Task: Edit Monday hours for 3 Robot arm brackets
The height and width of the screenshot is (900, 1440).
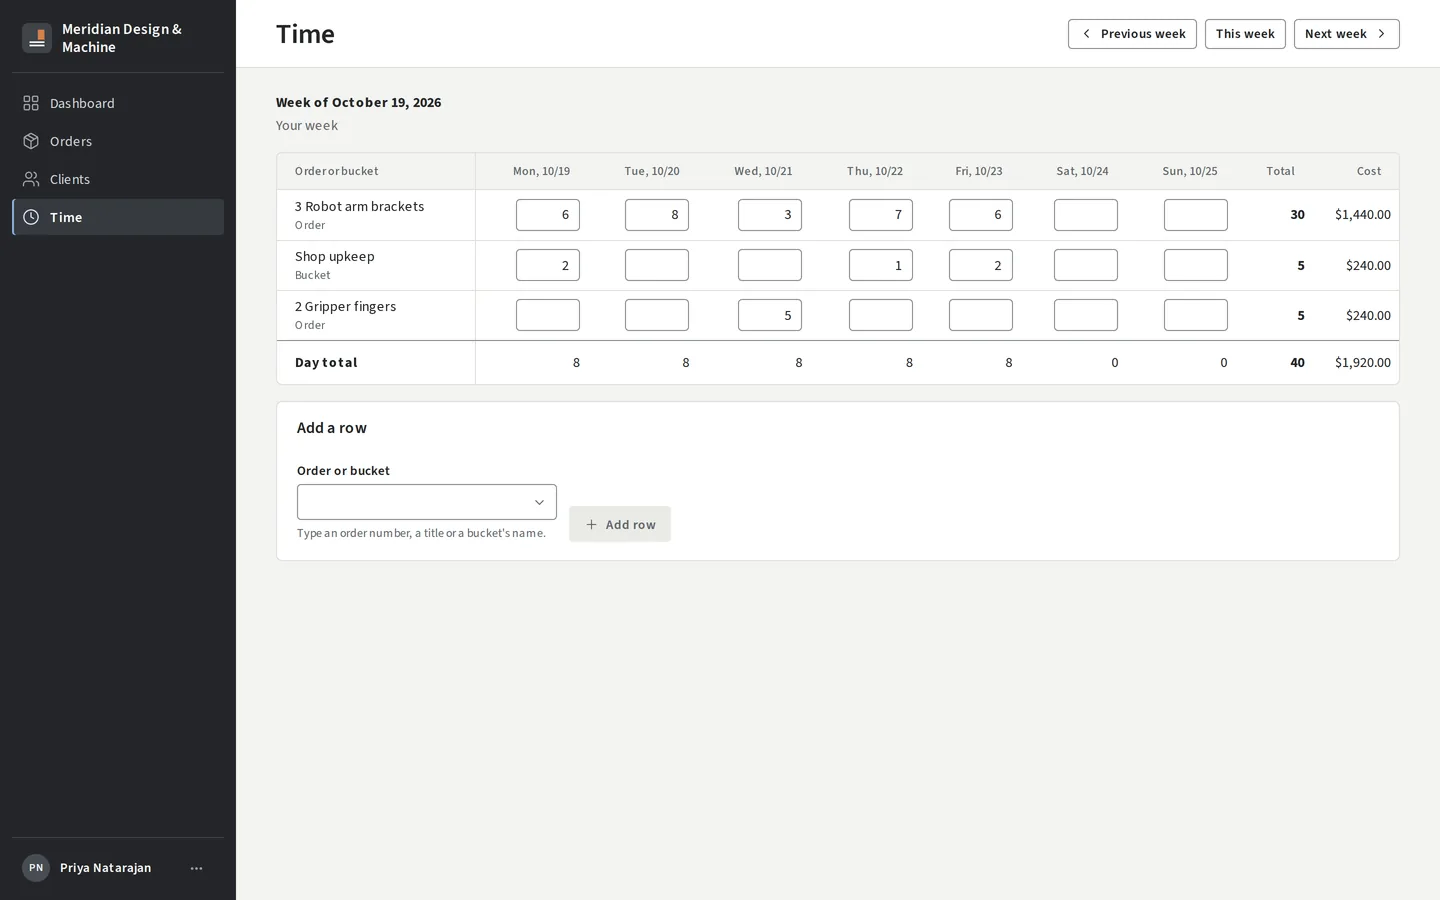Action: click(x=548, y=215)
